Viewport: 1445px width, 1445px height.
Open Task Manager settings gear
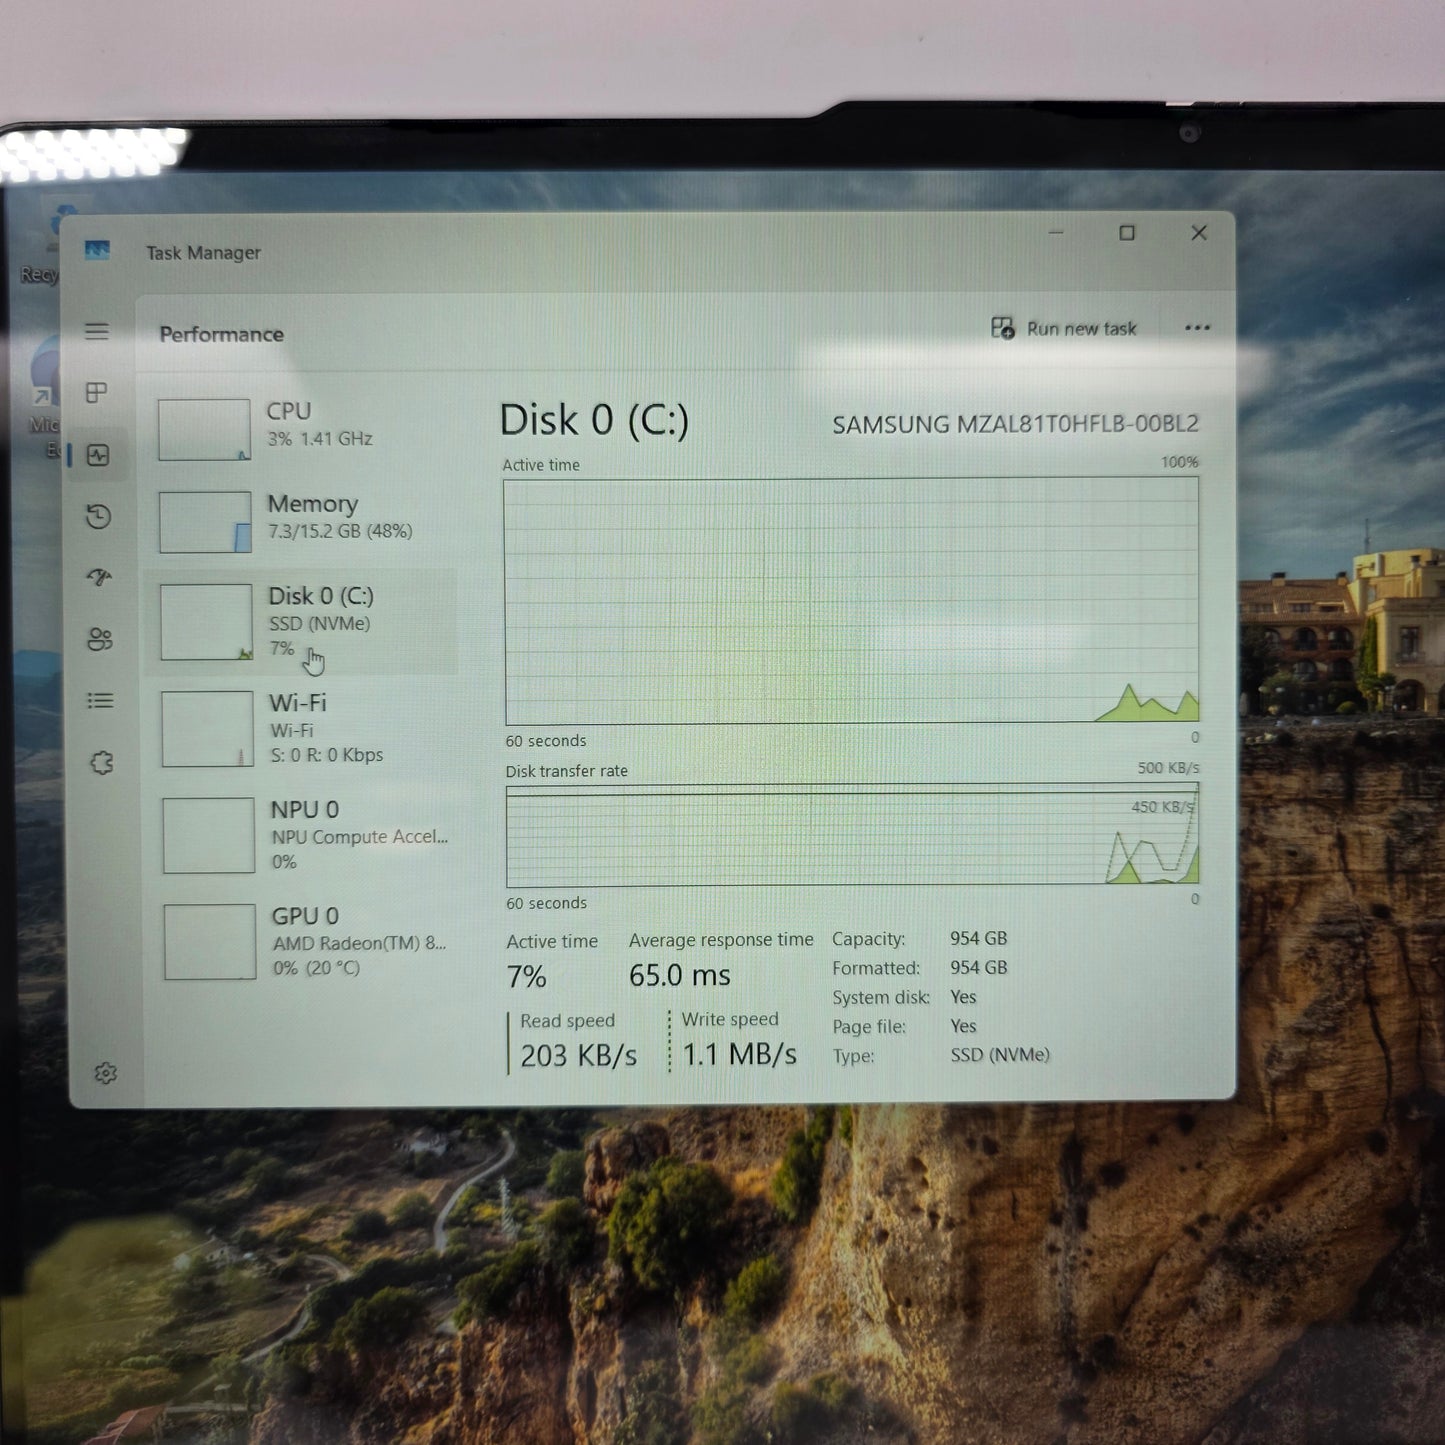(x=105, y=1073)
